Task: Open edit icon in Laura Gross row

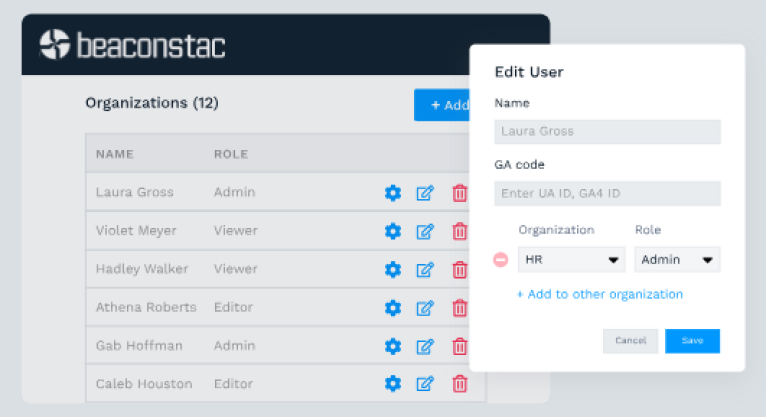Action: point(425,193)
